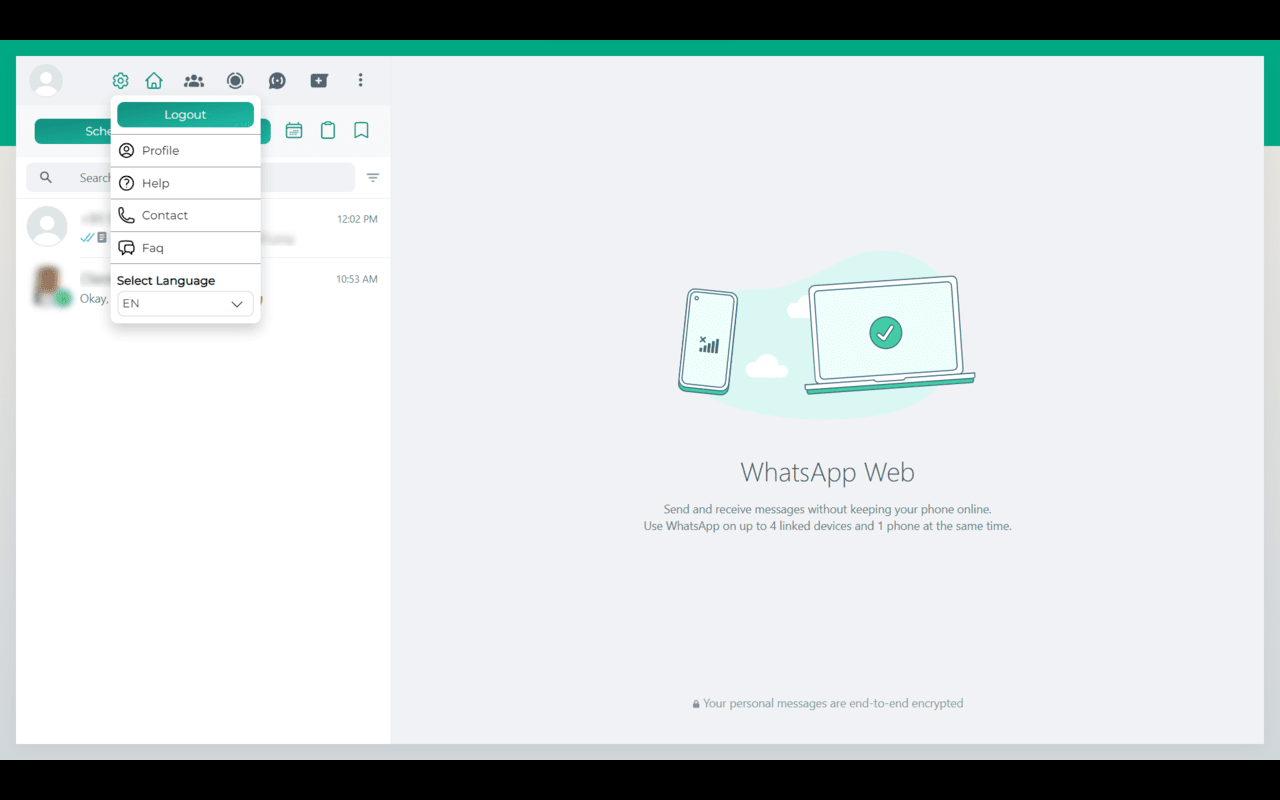Expand the three-dot overflow menu
The image size is (1280, 800).
click(360, 80)
